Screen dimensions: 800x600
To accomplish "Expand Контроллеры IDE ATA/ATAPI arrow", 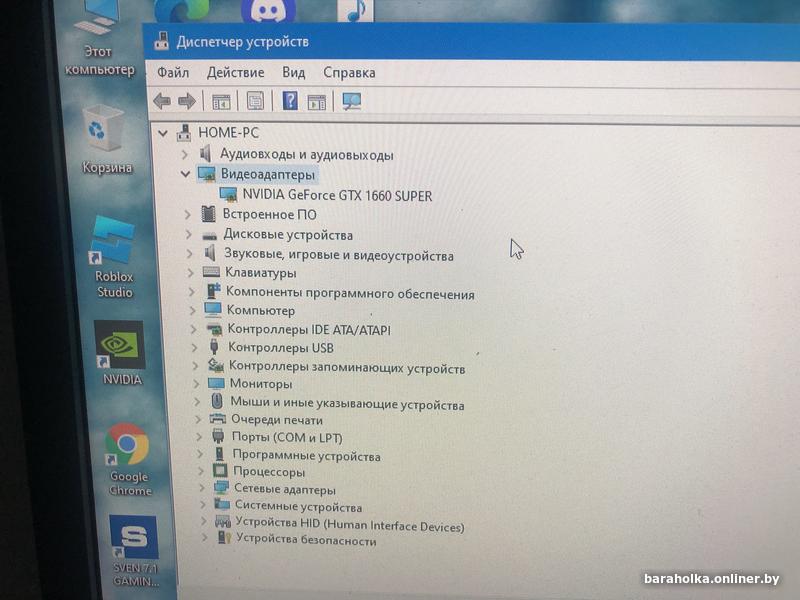I will point(194,329).
